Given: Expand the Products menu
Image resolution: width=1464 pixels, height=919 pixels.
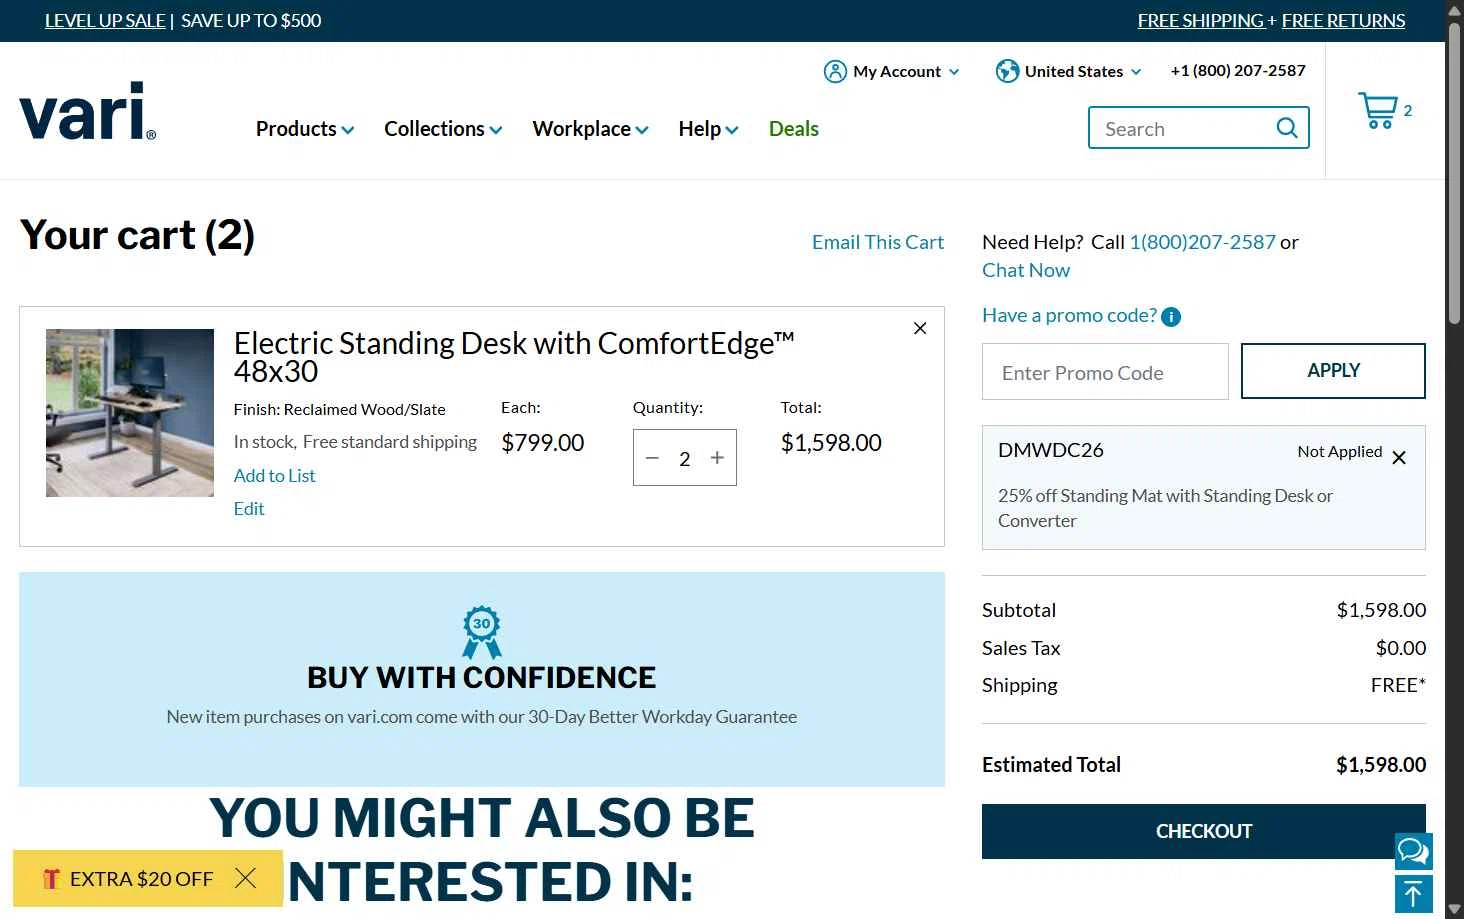Looking at the screenshot, I should coord(304,129).
